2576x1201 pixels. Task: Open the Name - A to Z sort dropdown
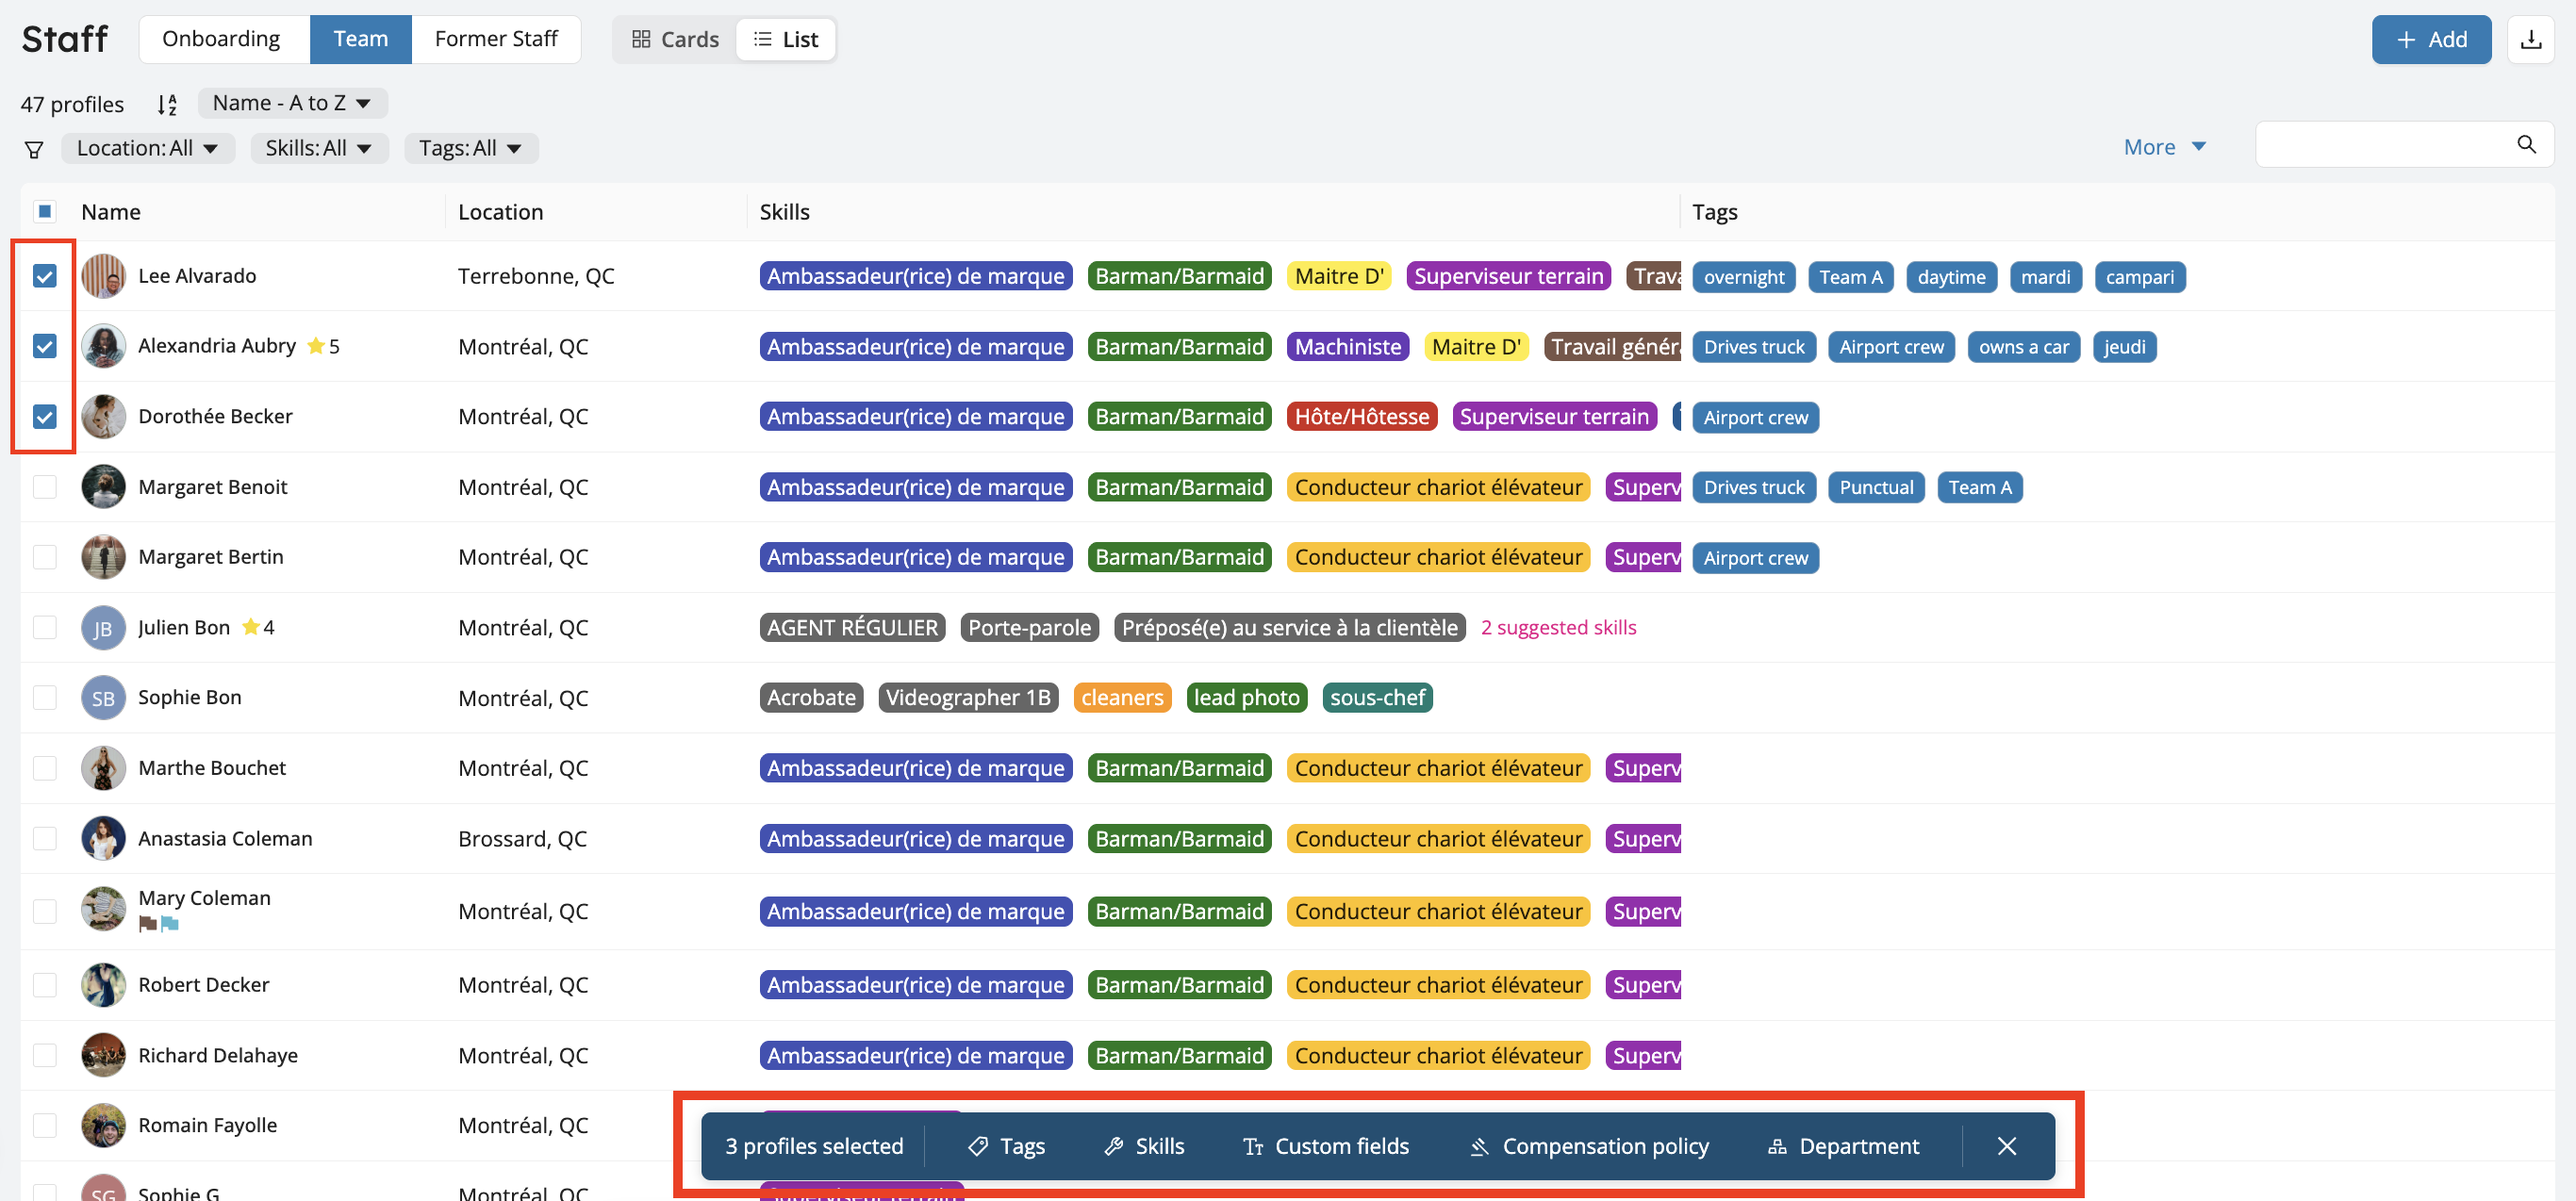[292, 103]
